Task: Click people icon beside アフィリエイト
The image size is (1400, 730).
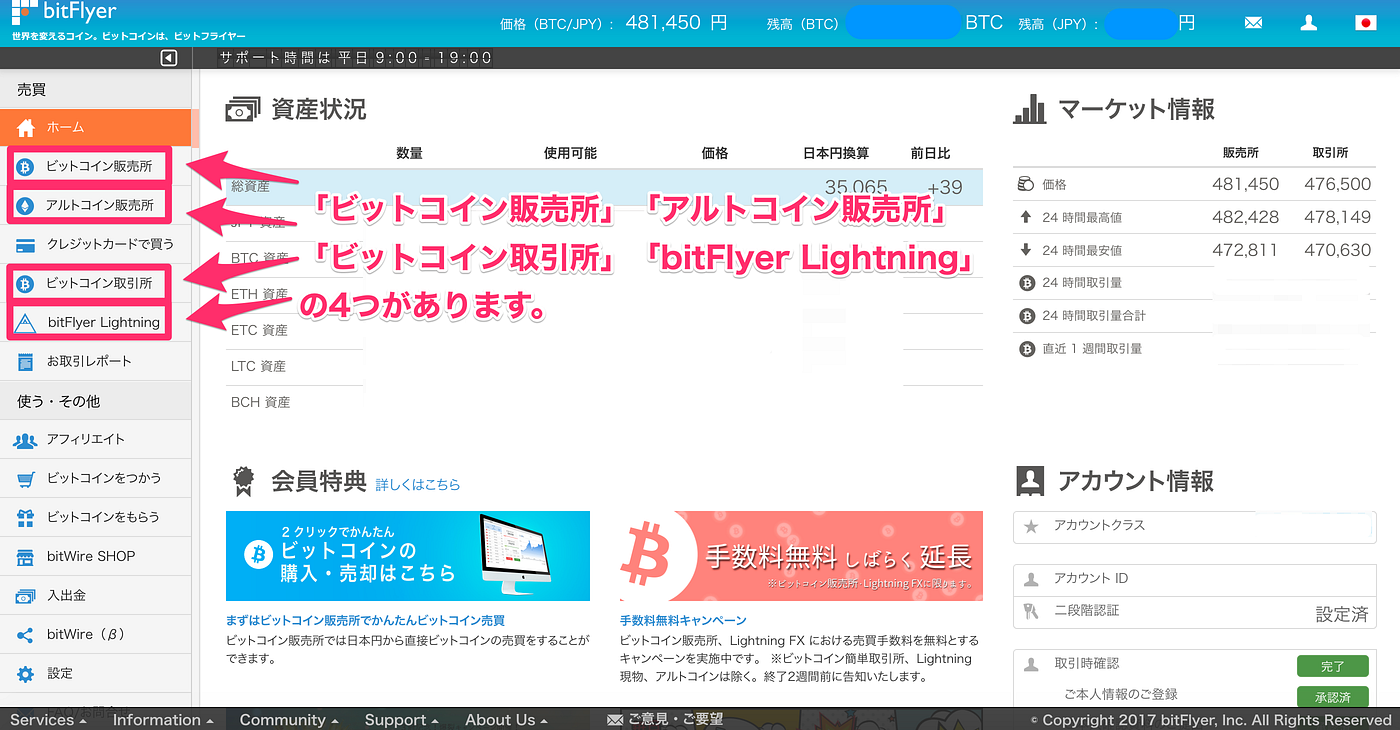Action: pyautogui.click(x=26, y=440)
